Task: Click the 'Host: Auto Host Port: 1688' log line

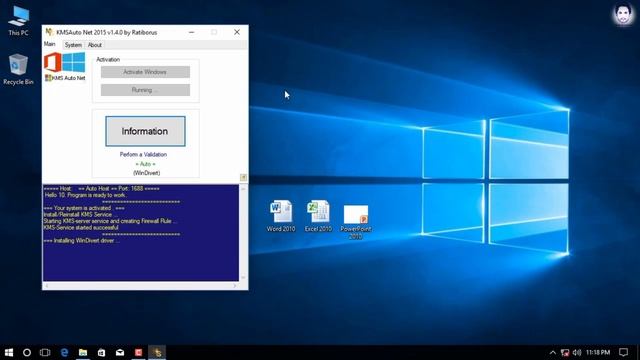Action: [102, 189]
